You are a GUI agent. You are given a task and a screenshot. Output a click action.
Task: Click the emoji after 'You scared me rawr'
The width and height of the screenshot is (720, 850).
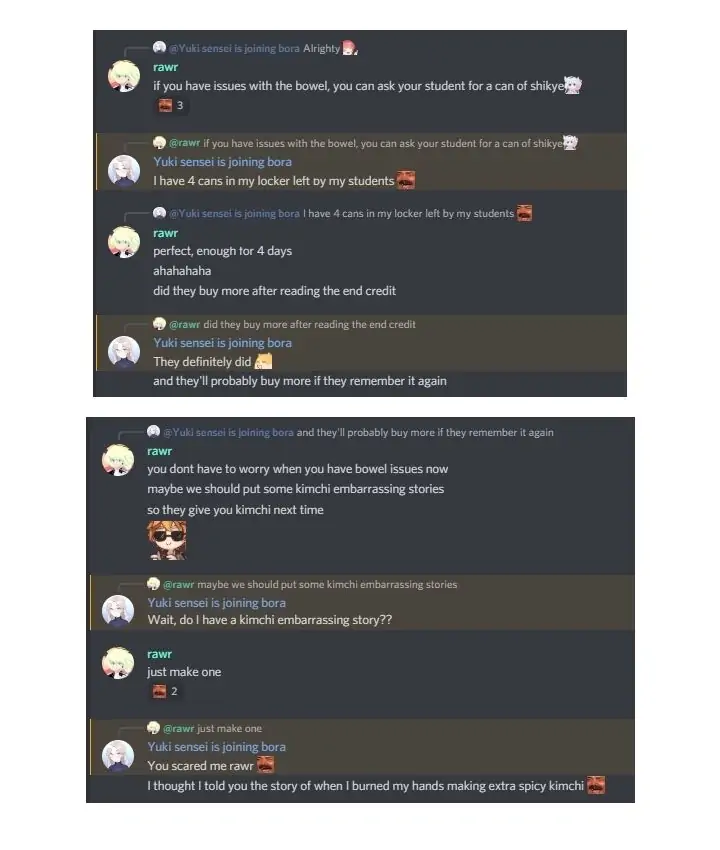(265, 765)
